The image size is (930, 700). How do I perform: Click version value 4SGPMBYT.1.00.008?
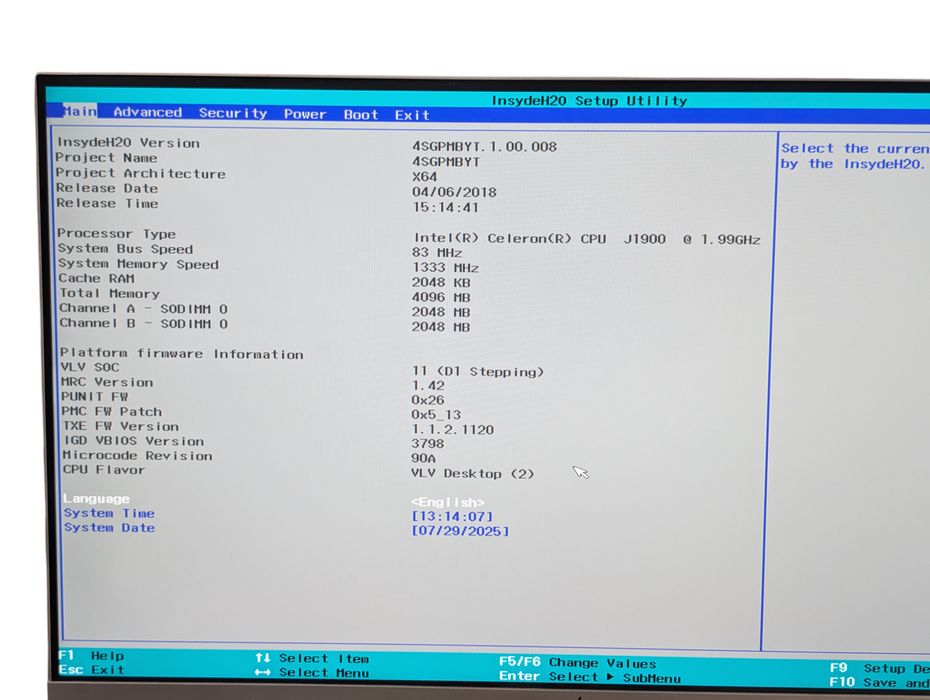click(485, 147)
